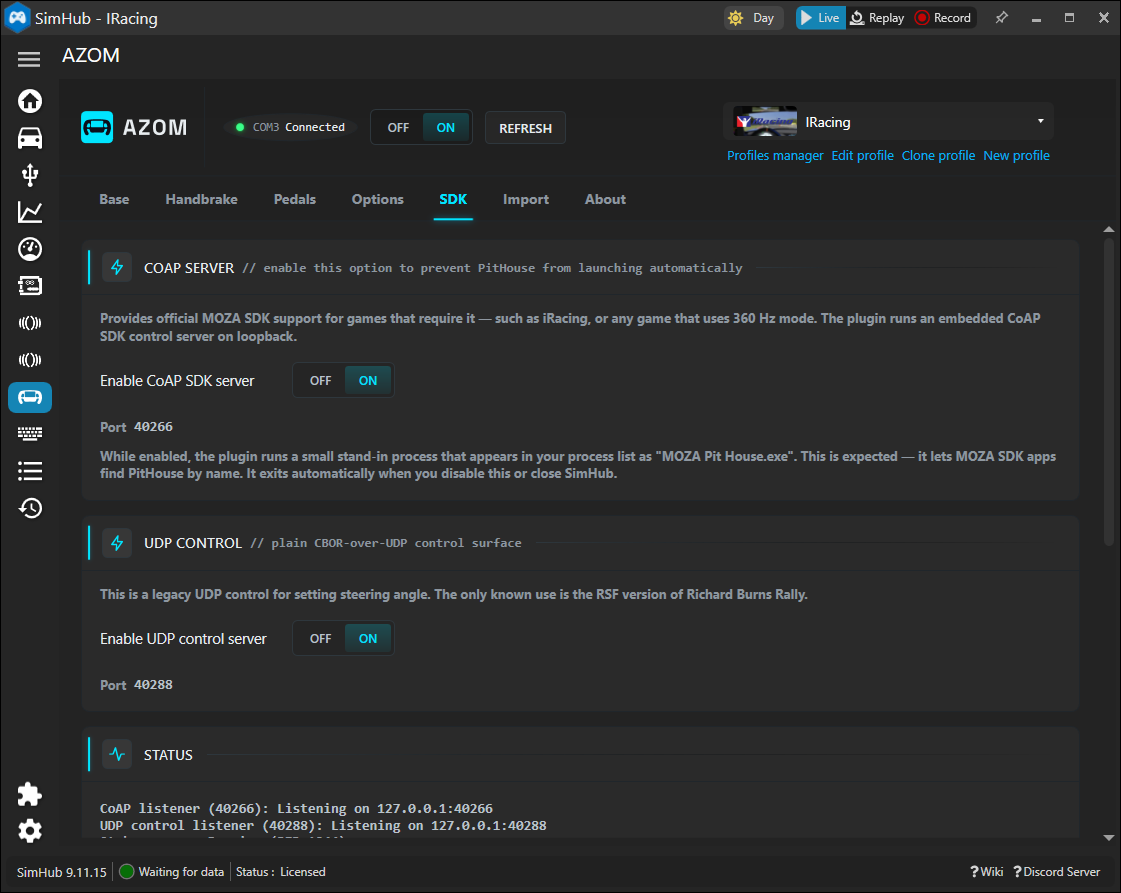
Task: Switch to the Handbrake tab
Action: click(202, 199)
